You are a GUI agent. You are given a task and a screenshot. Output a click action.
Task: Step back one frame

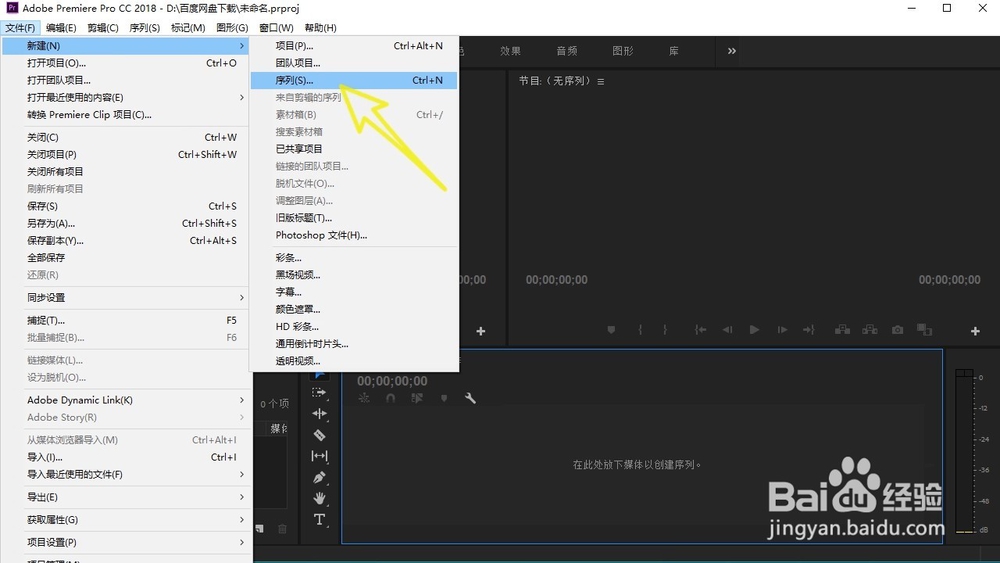pyautogui.click(x=727, y=330)
